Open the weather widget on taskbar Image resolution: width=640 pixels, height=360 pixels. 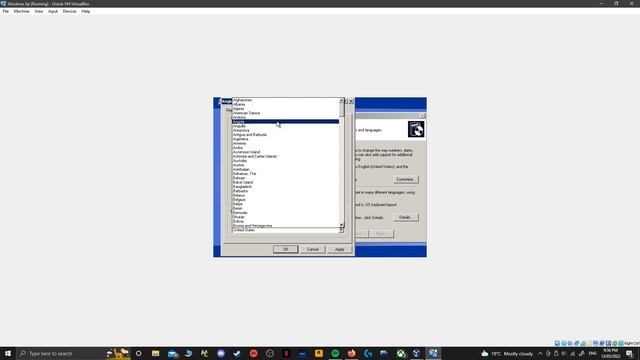[x=507, y=353]
